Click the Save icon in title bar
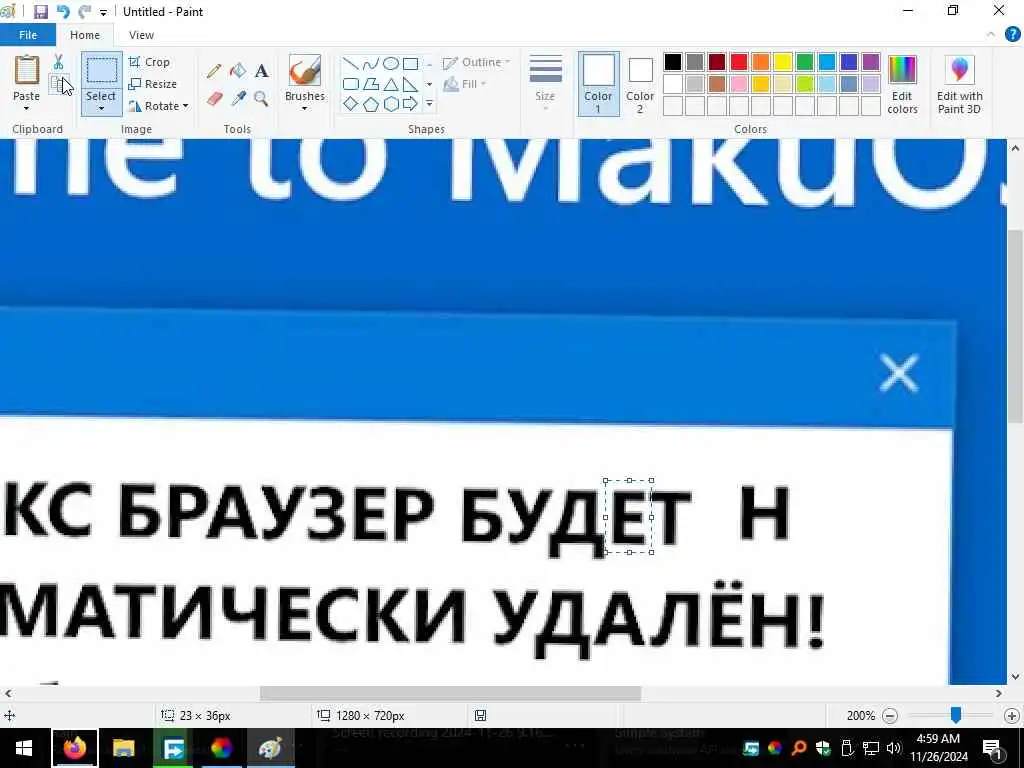Viewport: 1024px width, 768px height. (40, 12)
